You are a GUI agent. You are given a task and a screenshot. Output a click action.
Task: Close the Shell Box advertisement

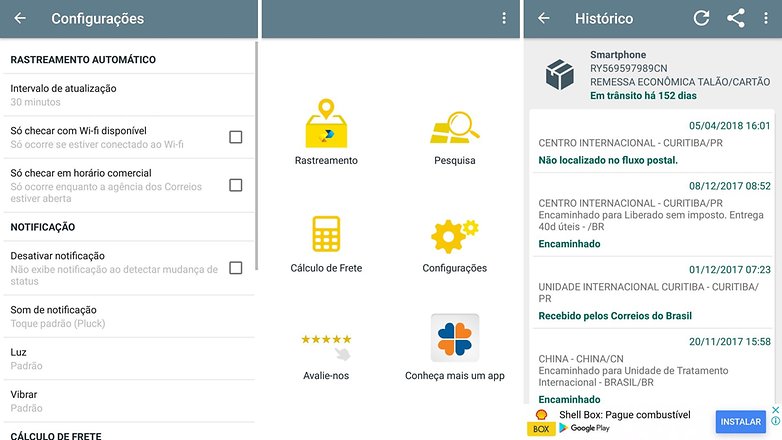click(x=776, y=410)
